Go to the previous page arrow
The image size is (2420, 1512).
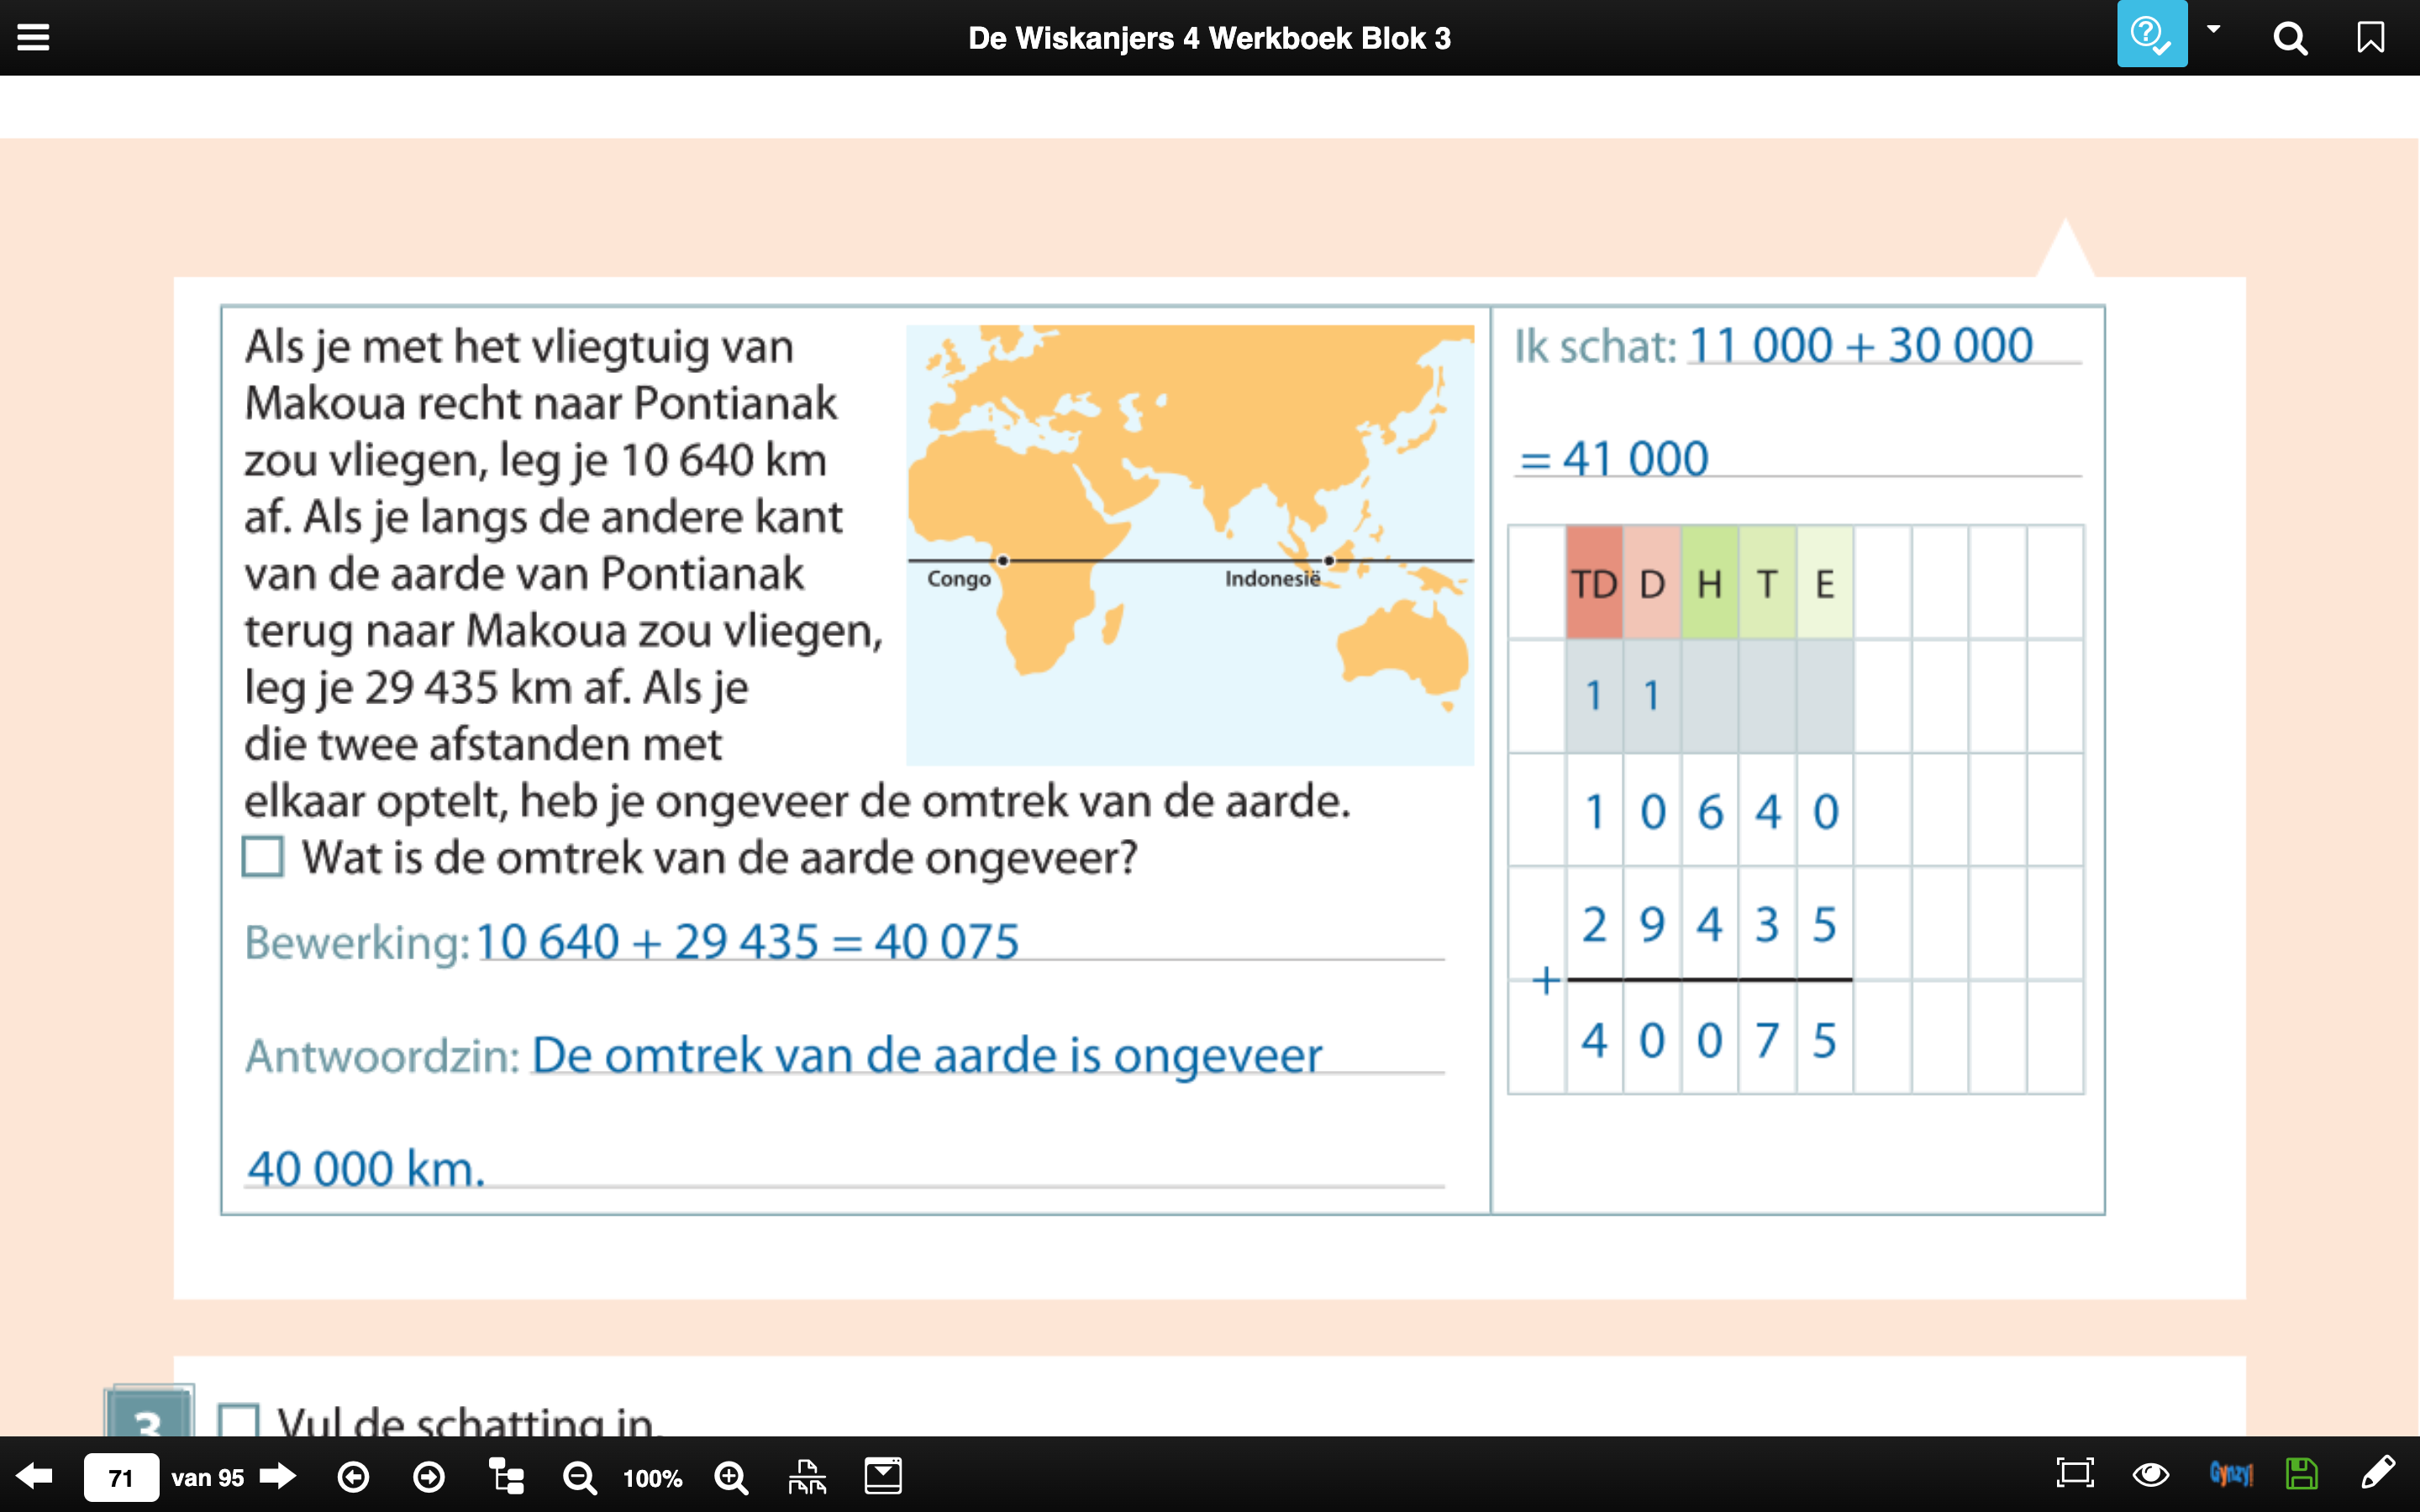pyautogui.click(x=35, y=1476)
